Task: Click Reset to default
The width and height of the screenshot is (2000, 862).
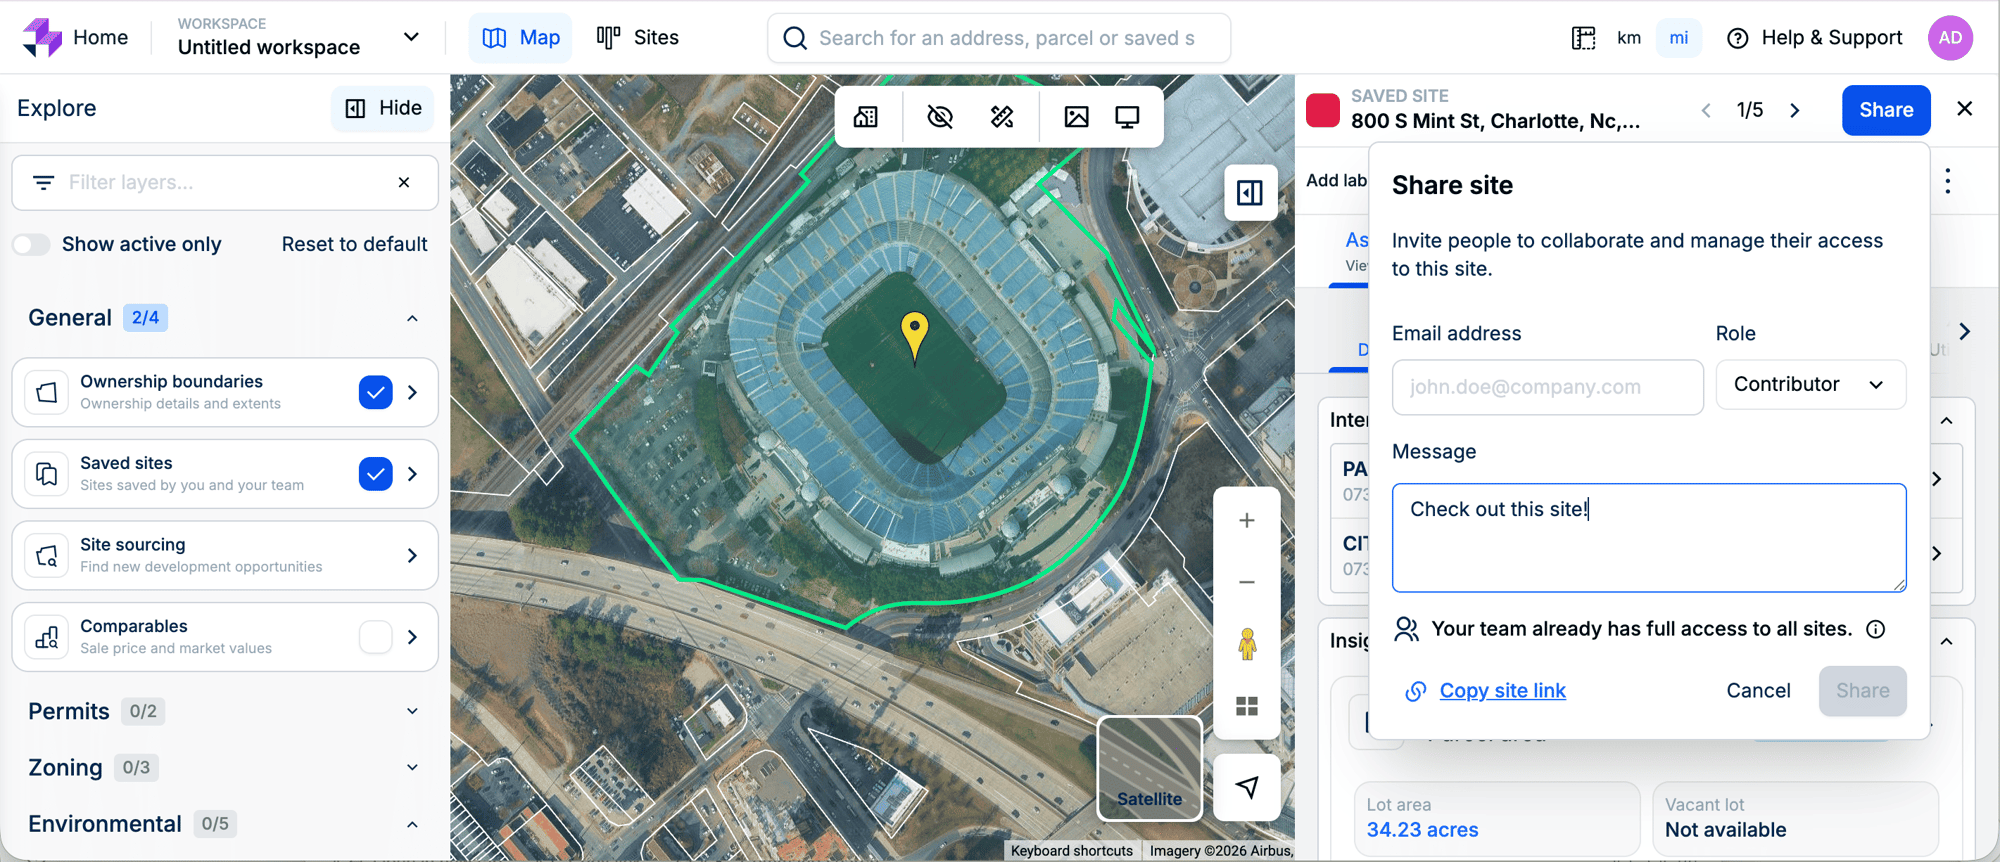Action: coord(354,244)
